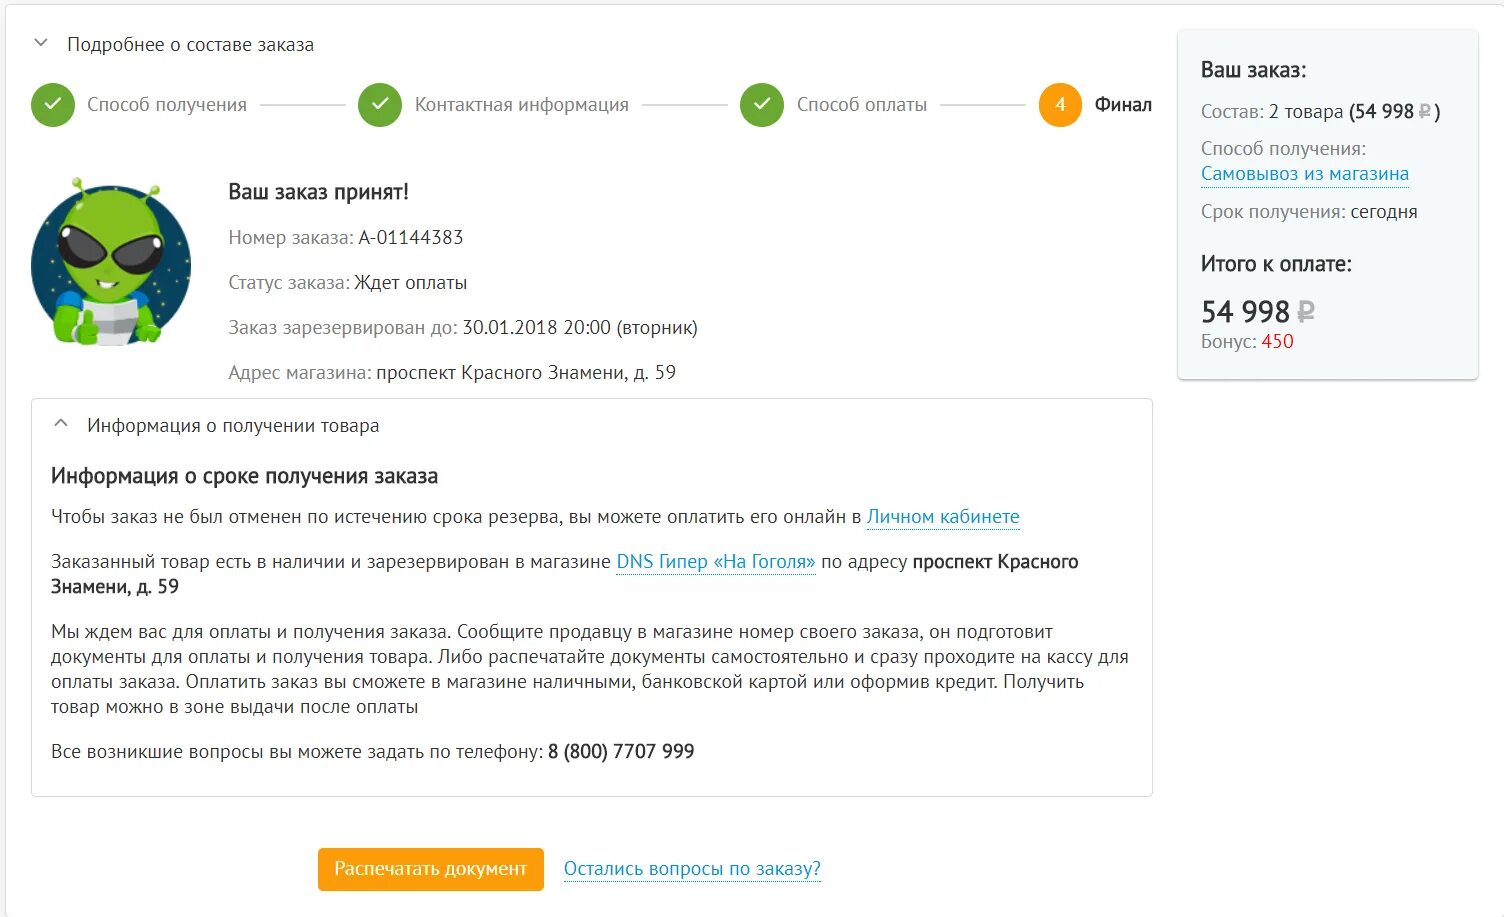Screen dimensions: 1504x917
Task: Open DNS Гипер «На Гоголя» store link
Action: 716,562
